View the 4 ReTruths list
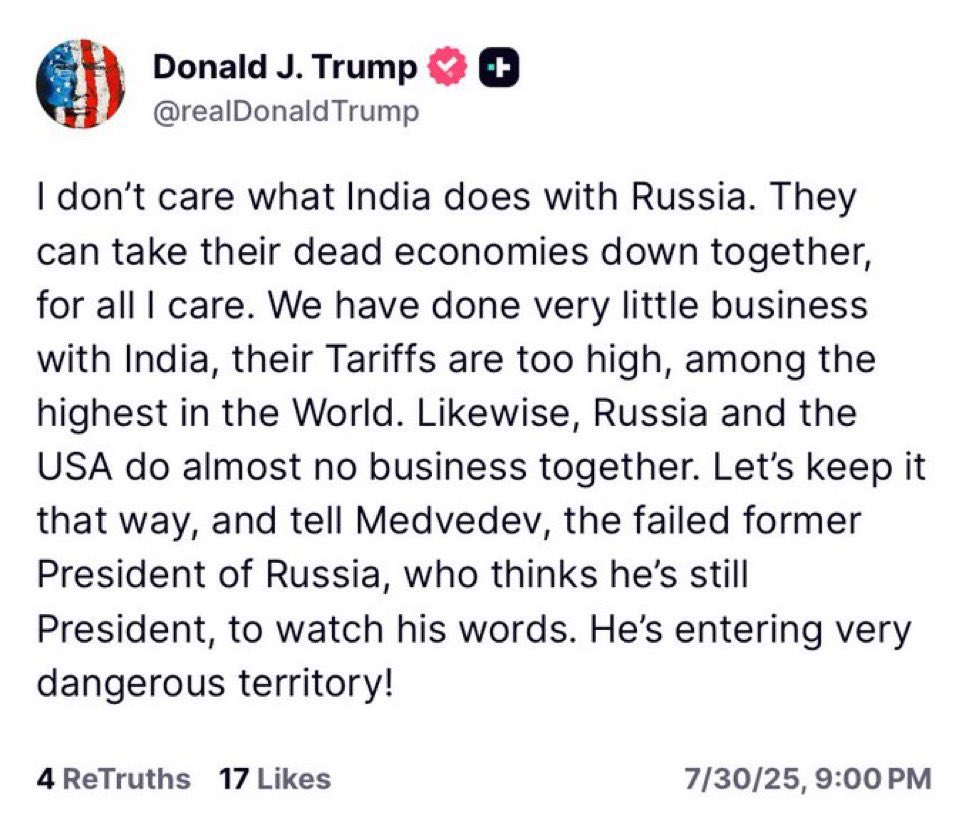Screen dimensions: 968x835 [x=114, y=779]
